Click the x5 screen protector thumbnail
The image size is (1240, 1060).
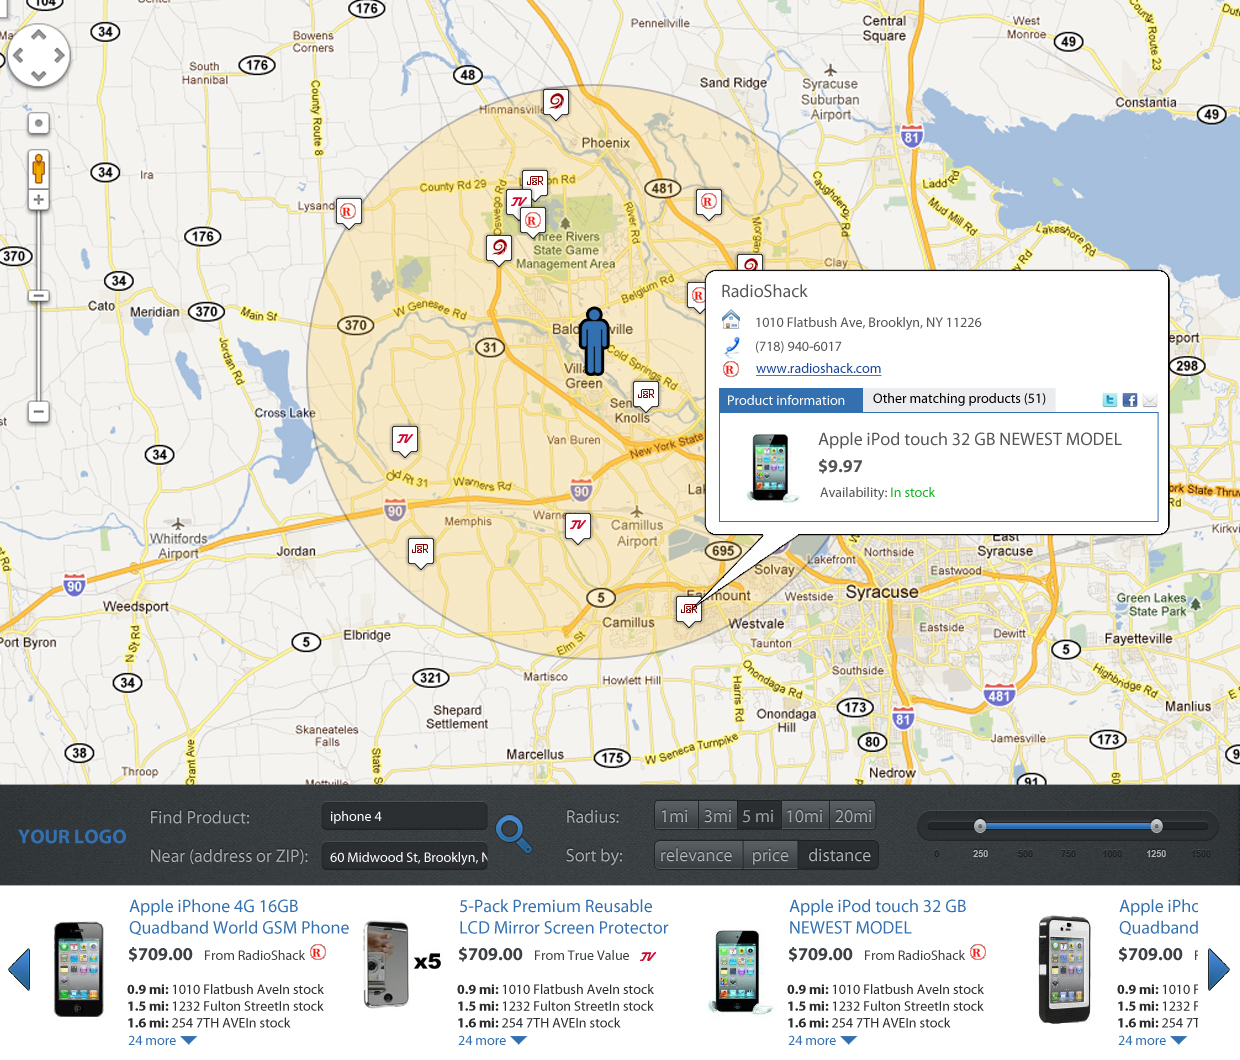pos(402,964)
